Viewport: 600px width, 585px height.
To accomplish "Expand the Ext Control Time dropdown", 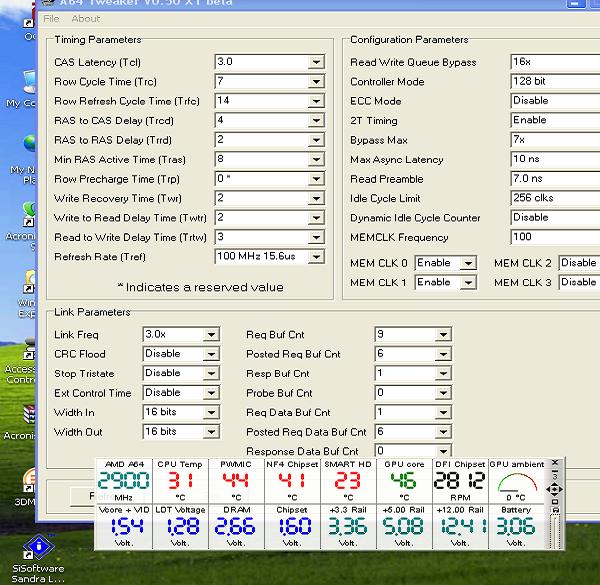I will 211,393.
